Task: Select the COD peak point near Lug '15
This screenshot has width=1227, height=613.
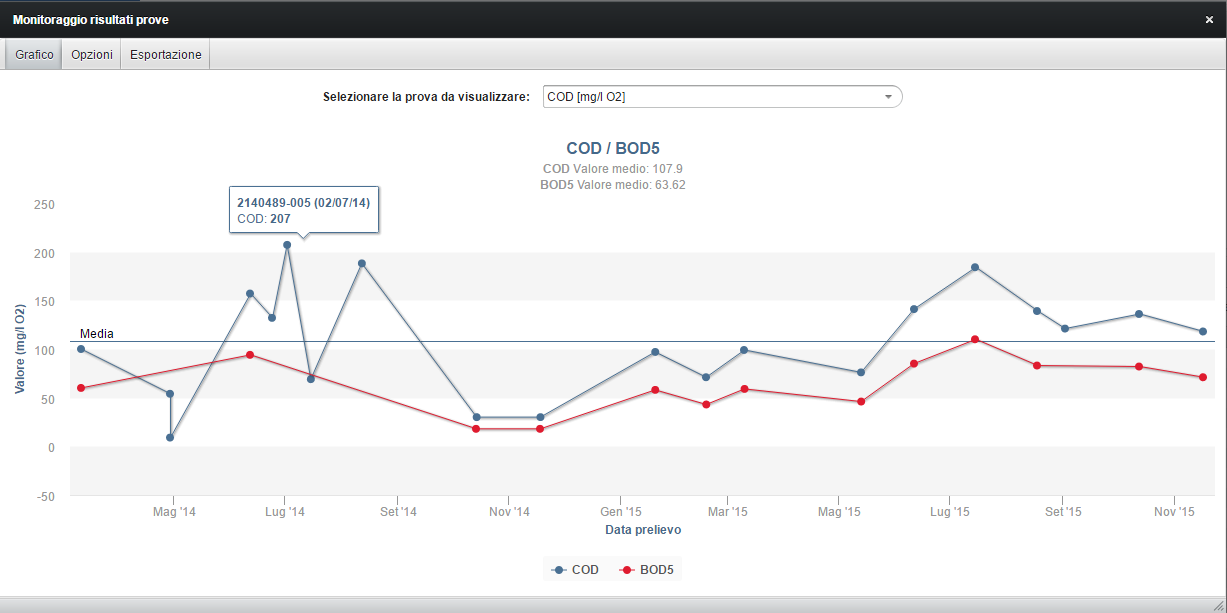Action: click(x=975, y=267)
